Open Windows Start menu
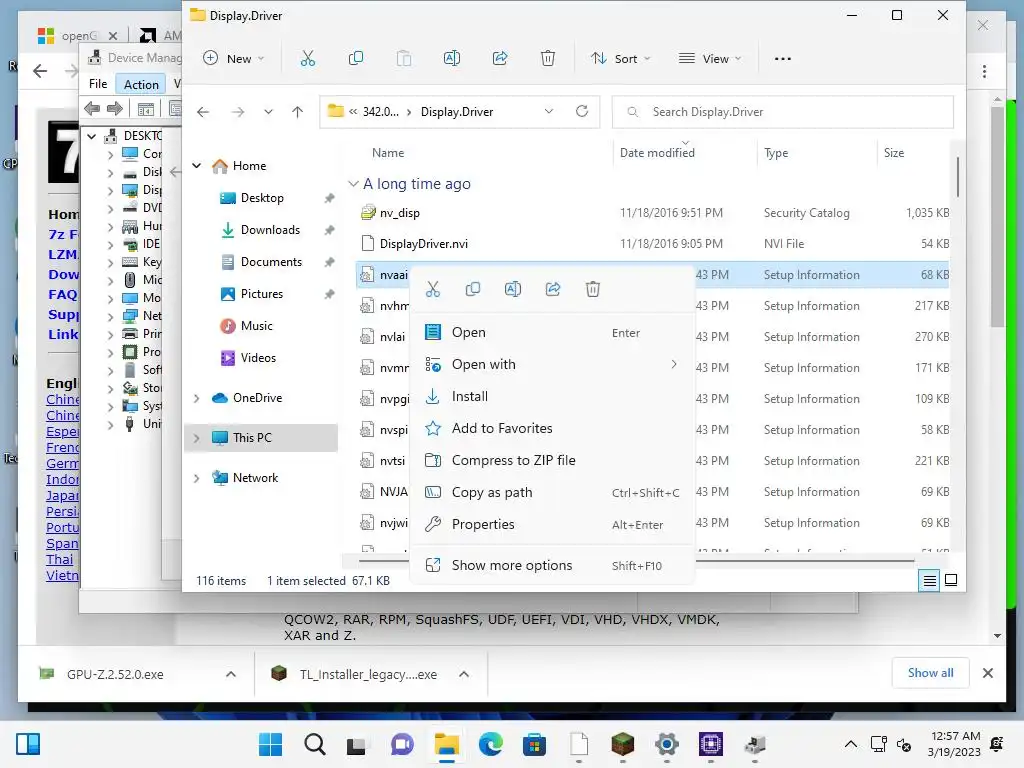 click(270, 744)
